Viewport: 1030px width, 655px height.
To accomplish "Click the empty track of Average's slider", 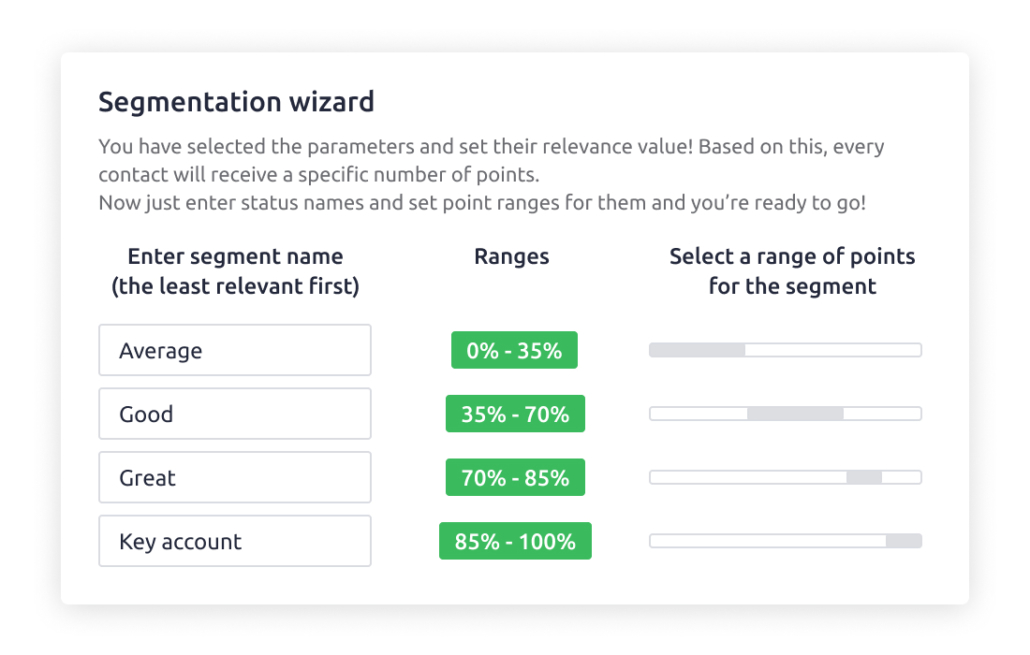I will [832, 350].
